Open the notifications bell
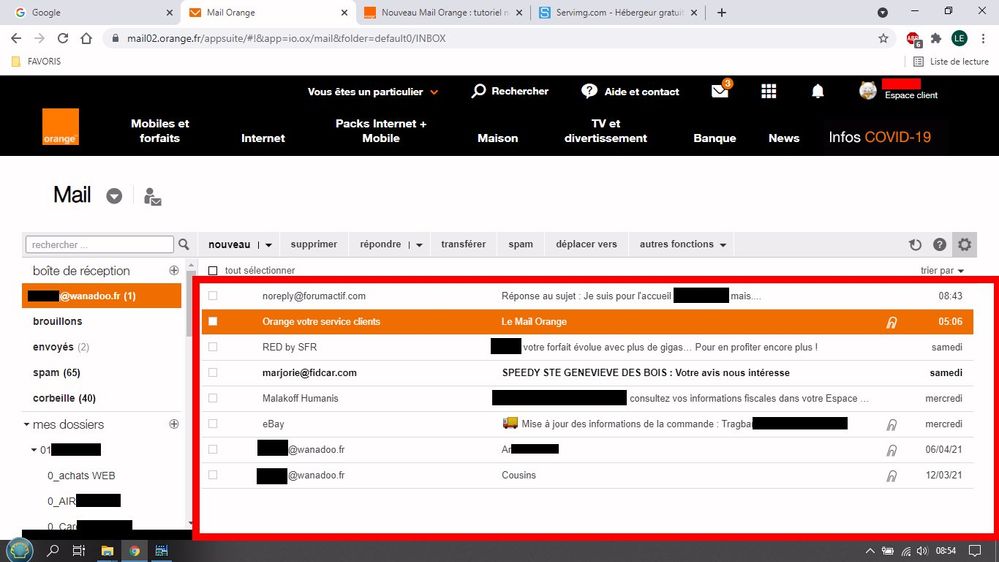Image resolution: width=999 pixels, height=562 pixels. [x=817, y=91]
